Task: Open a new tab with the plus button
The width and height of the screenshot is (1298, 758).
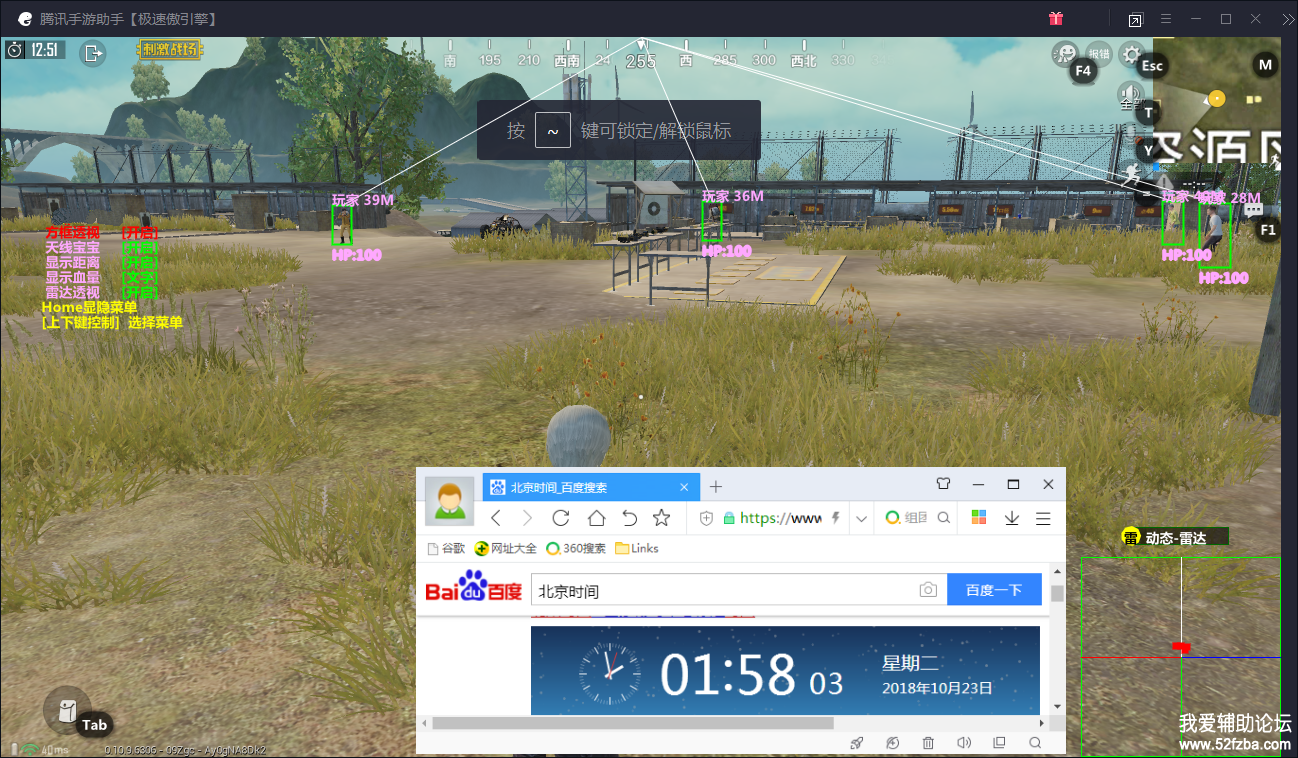Action: tap(716, 487)
